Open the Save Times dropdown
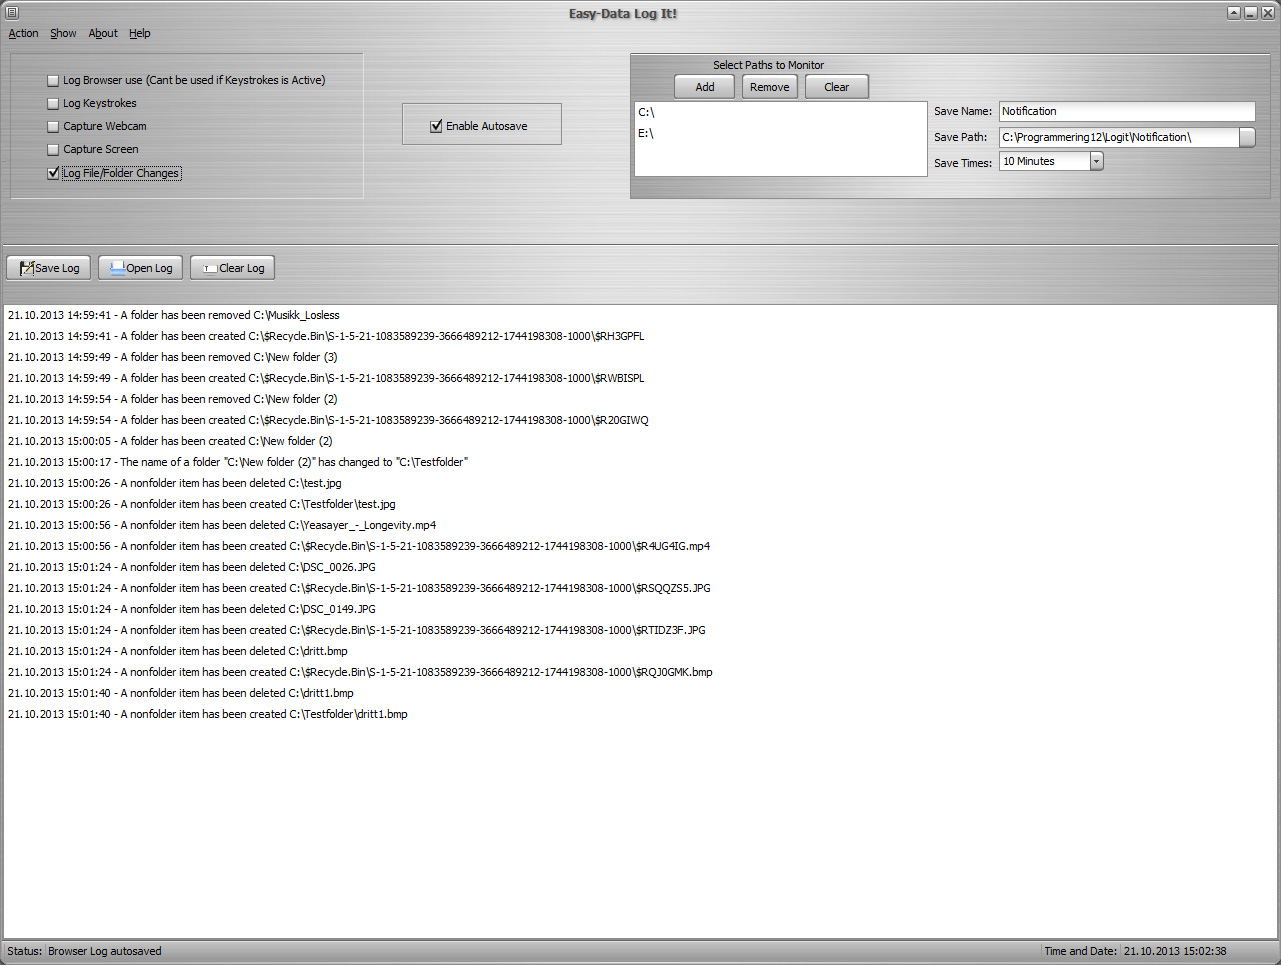 [x=1097, y=161]
